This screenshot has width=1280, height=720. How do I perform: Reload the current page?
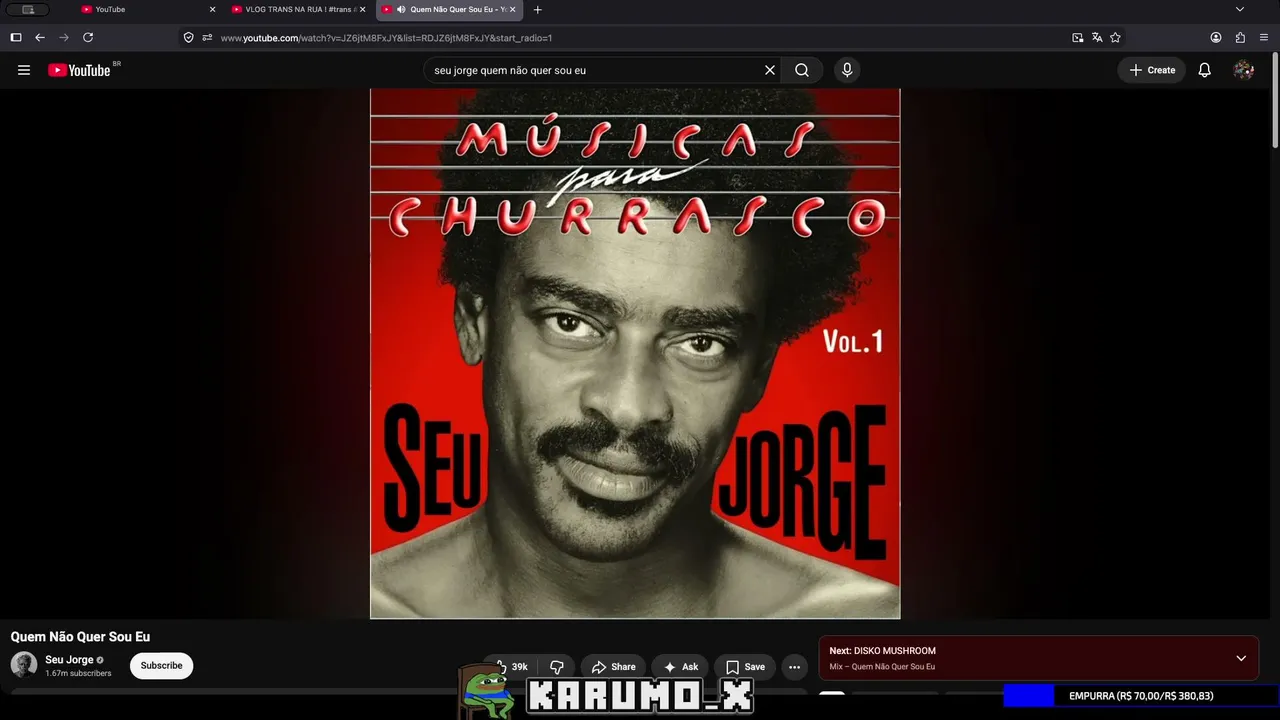pos(88,37)
